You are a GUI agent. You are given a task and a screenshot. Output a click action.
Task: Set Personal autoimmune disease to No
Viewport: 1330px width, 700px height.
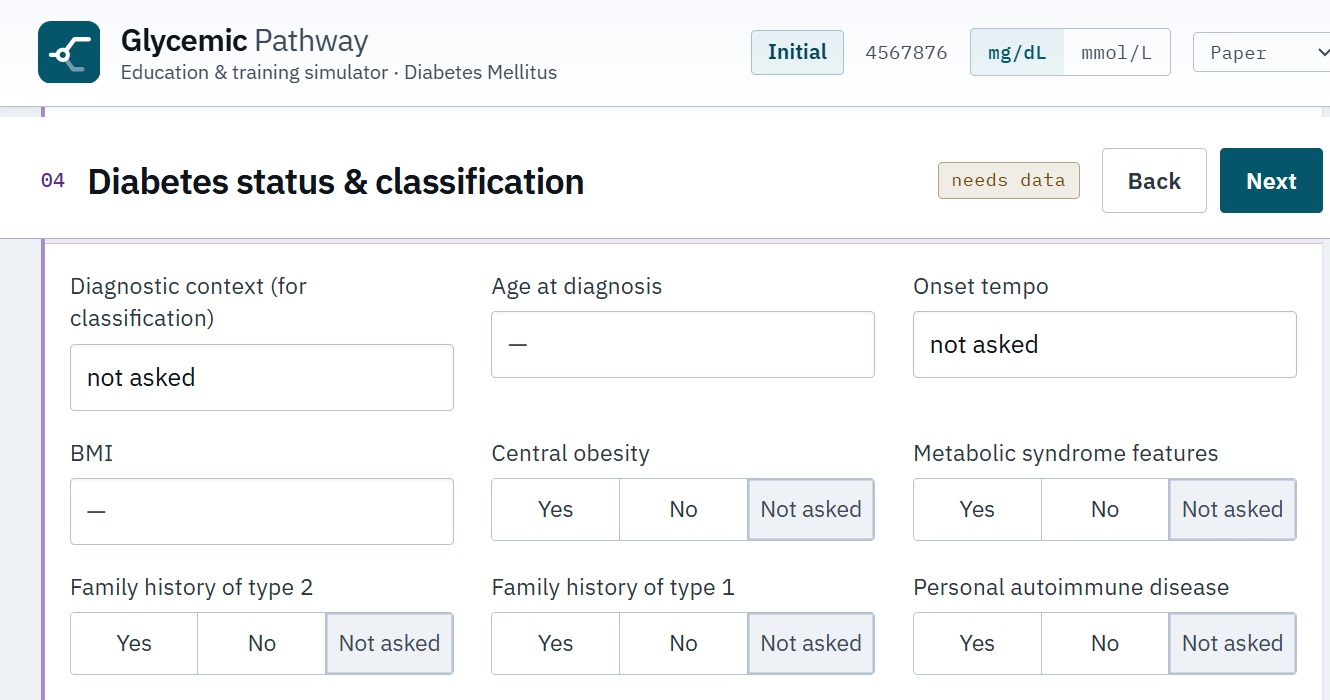click(x=1105, y=644)
